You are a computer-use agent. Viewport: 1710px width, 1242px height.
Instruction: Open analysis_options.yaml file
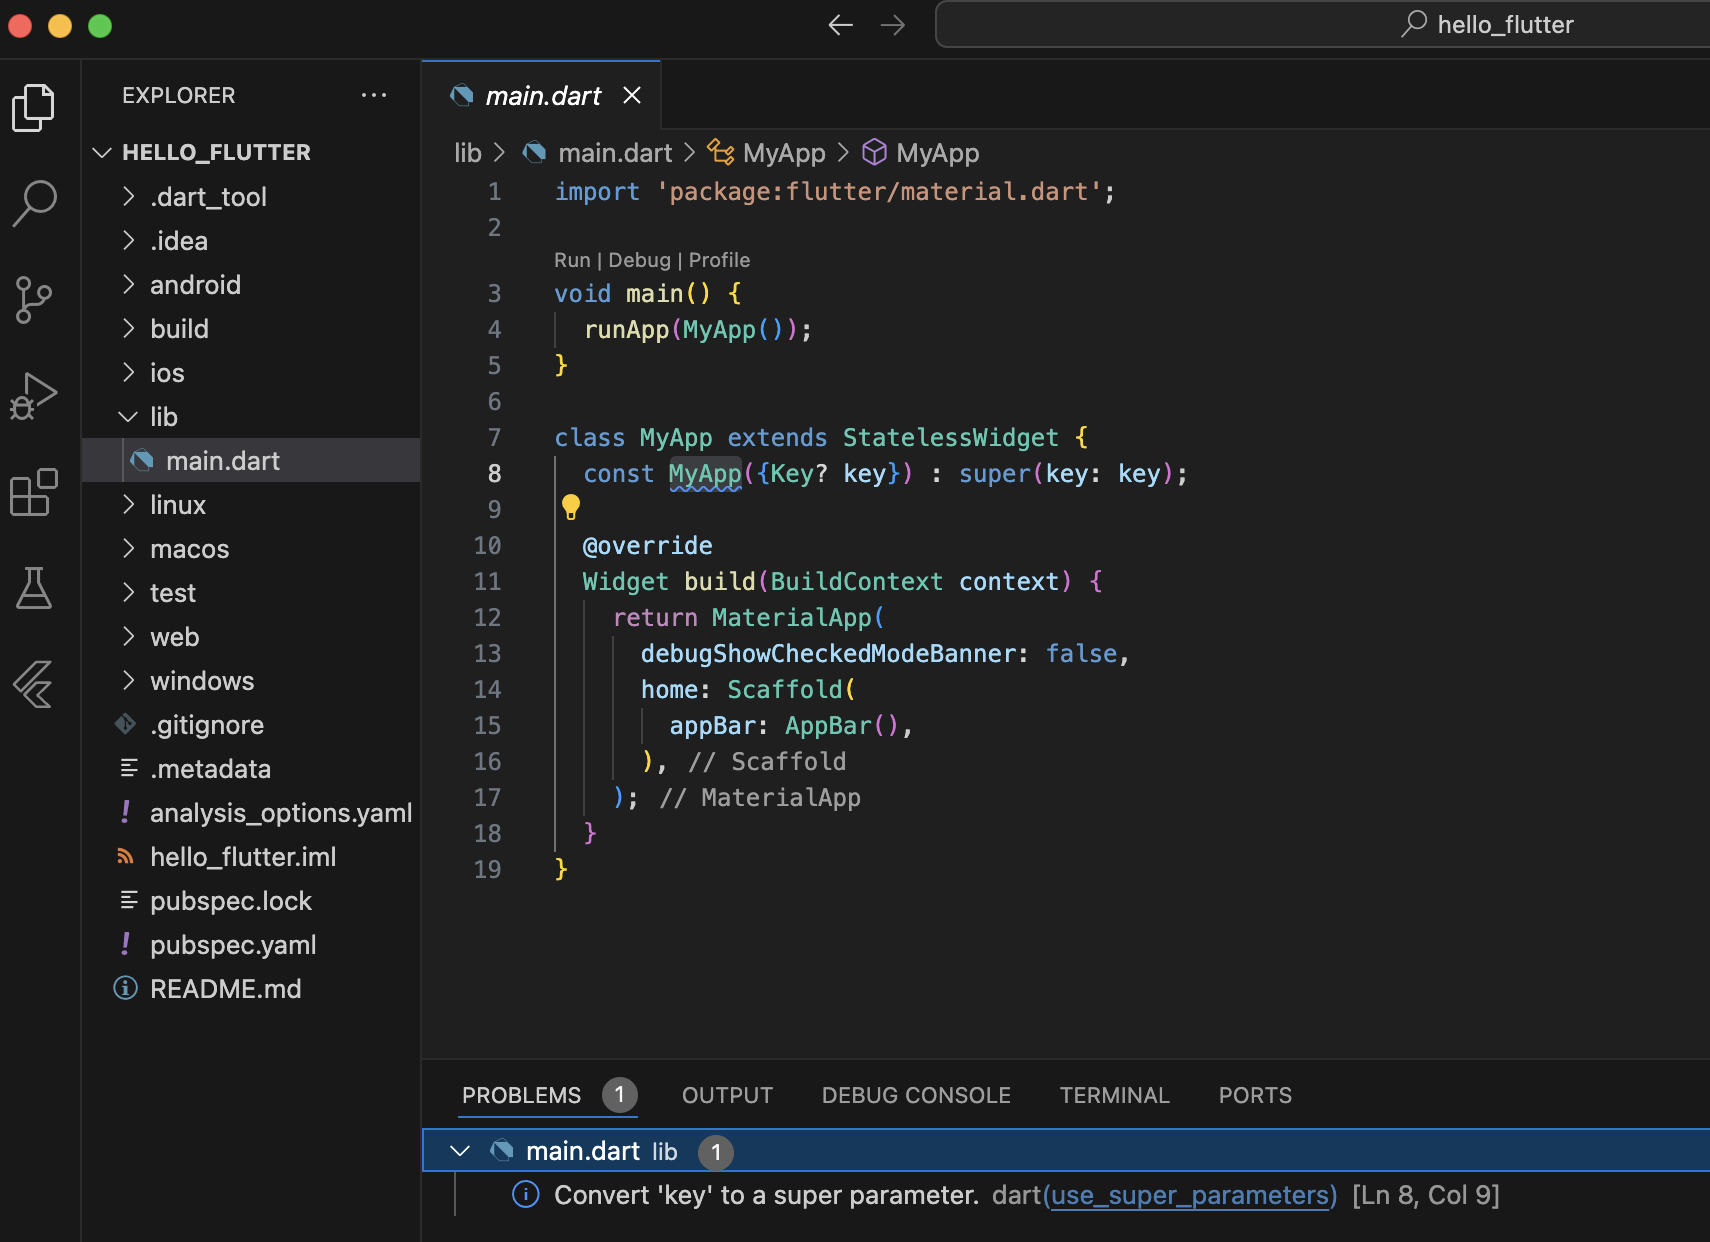(251, 812)
